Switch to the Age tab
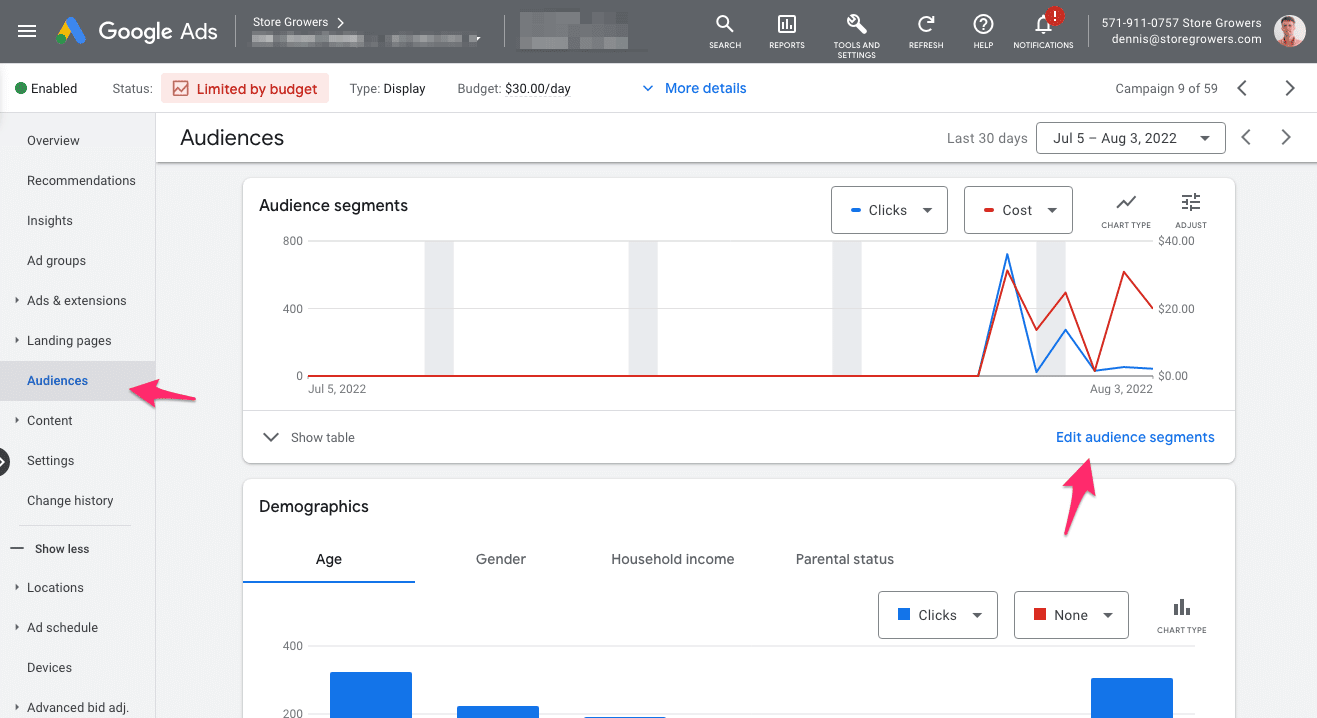 329,559
